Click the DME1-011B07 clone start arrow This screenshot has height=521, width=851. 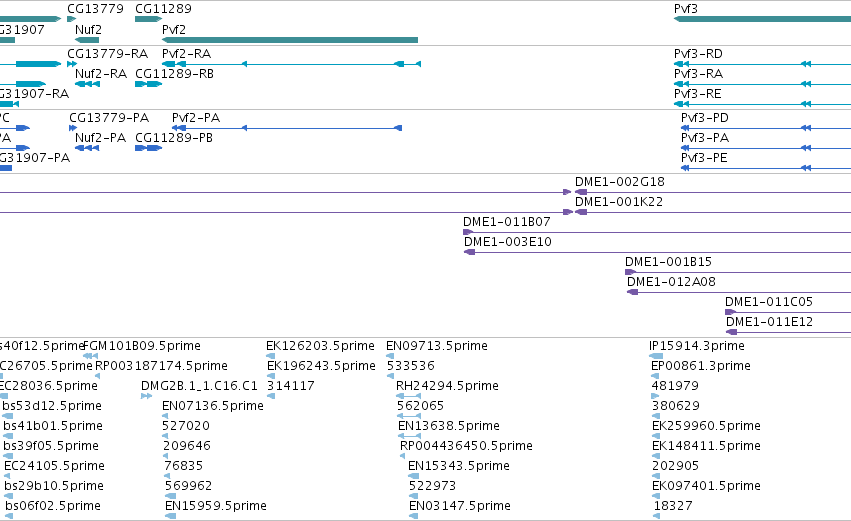[x=468, y=232]
